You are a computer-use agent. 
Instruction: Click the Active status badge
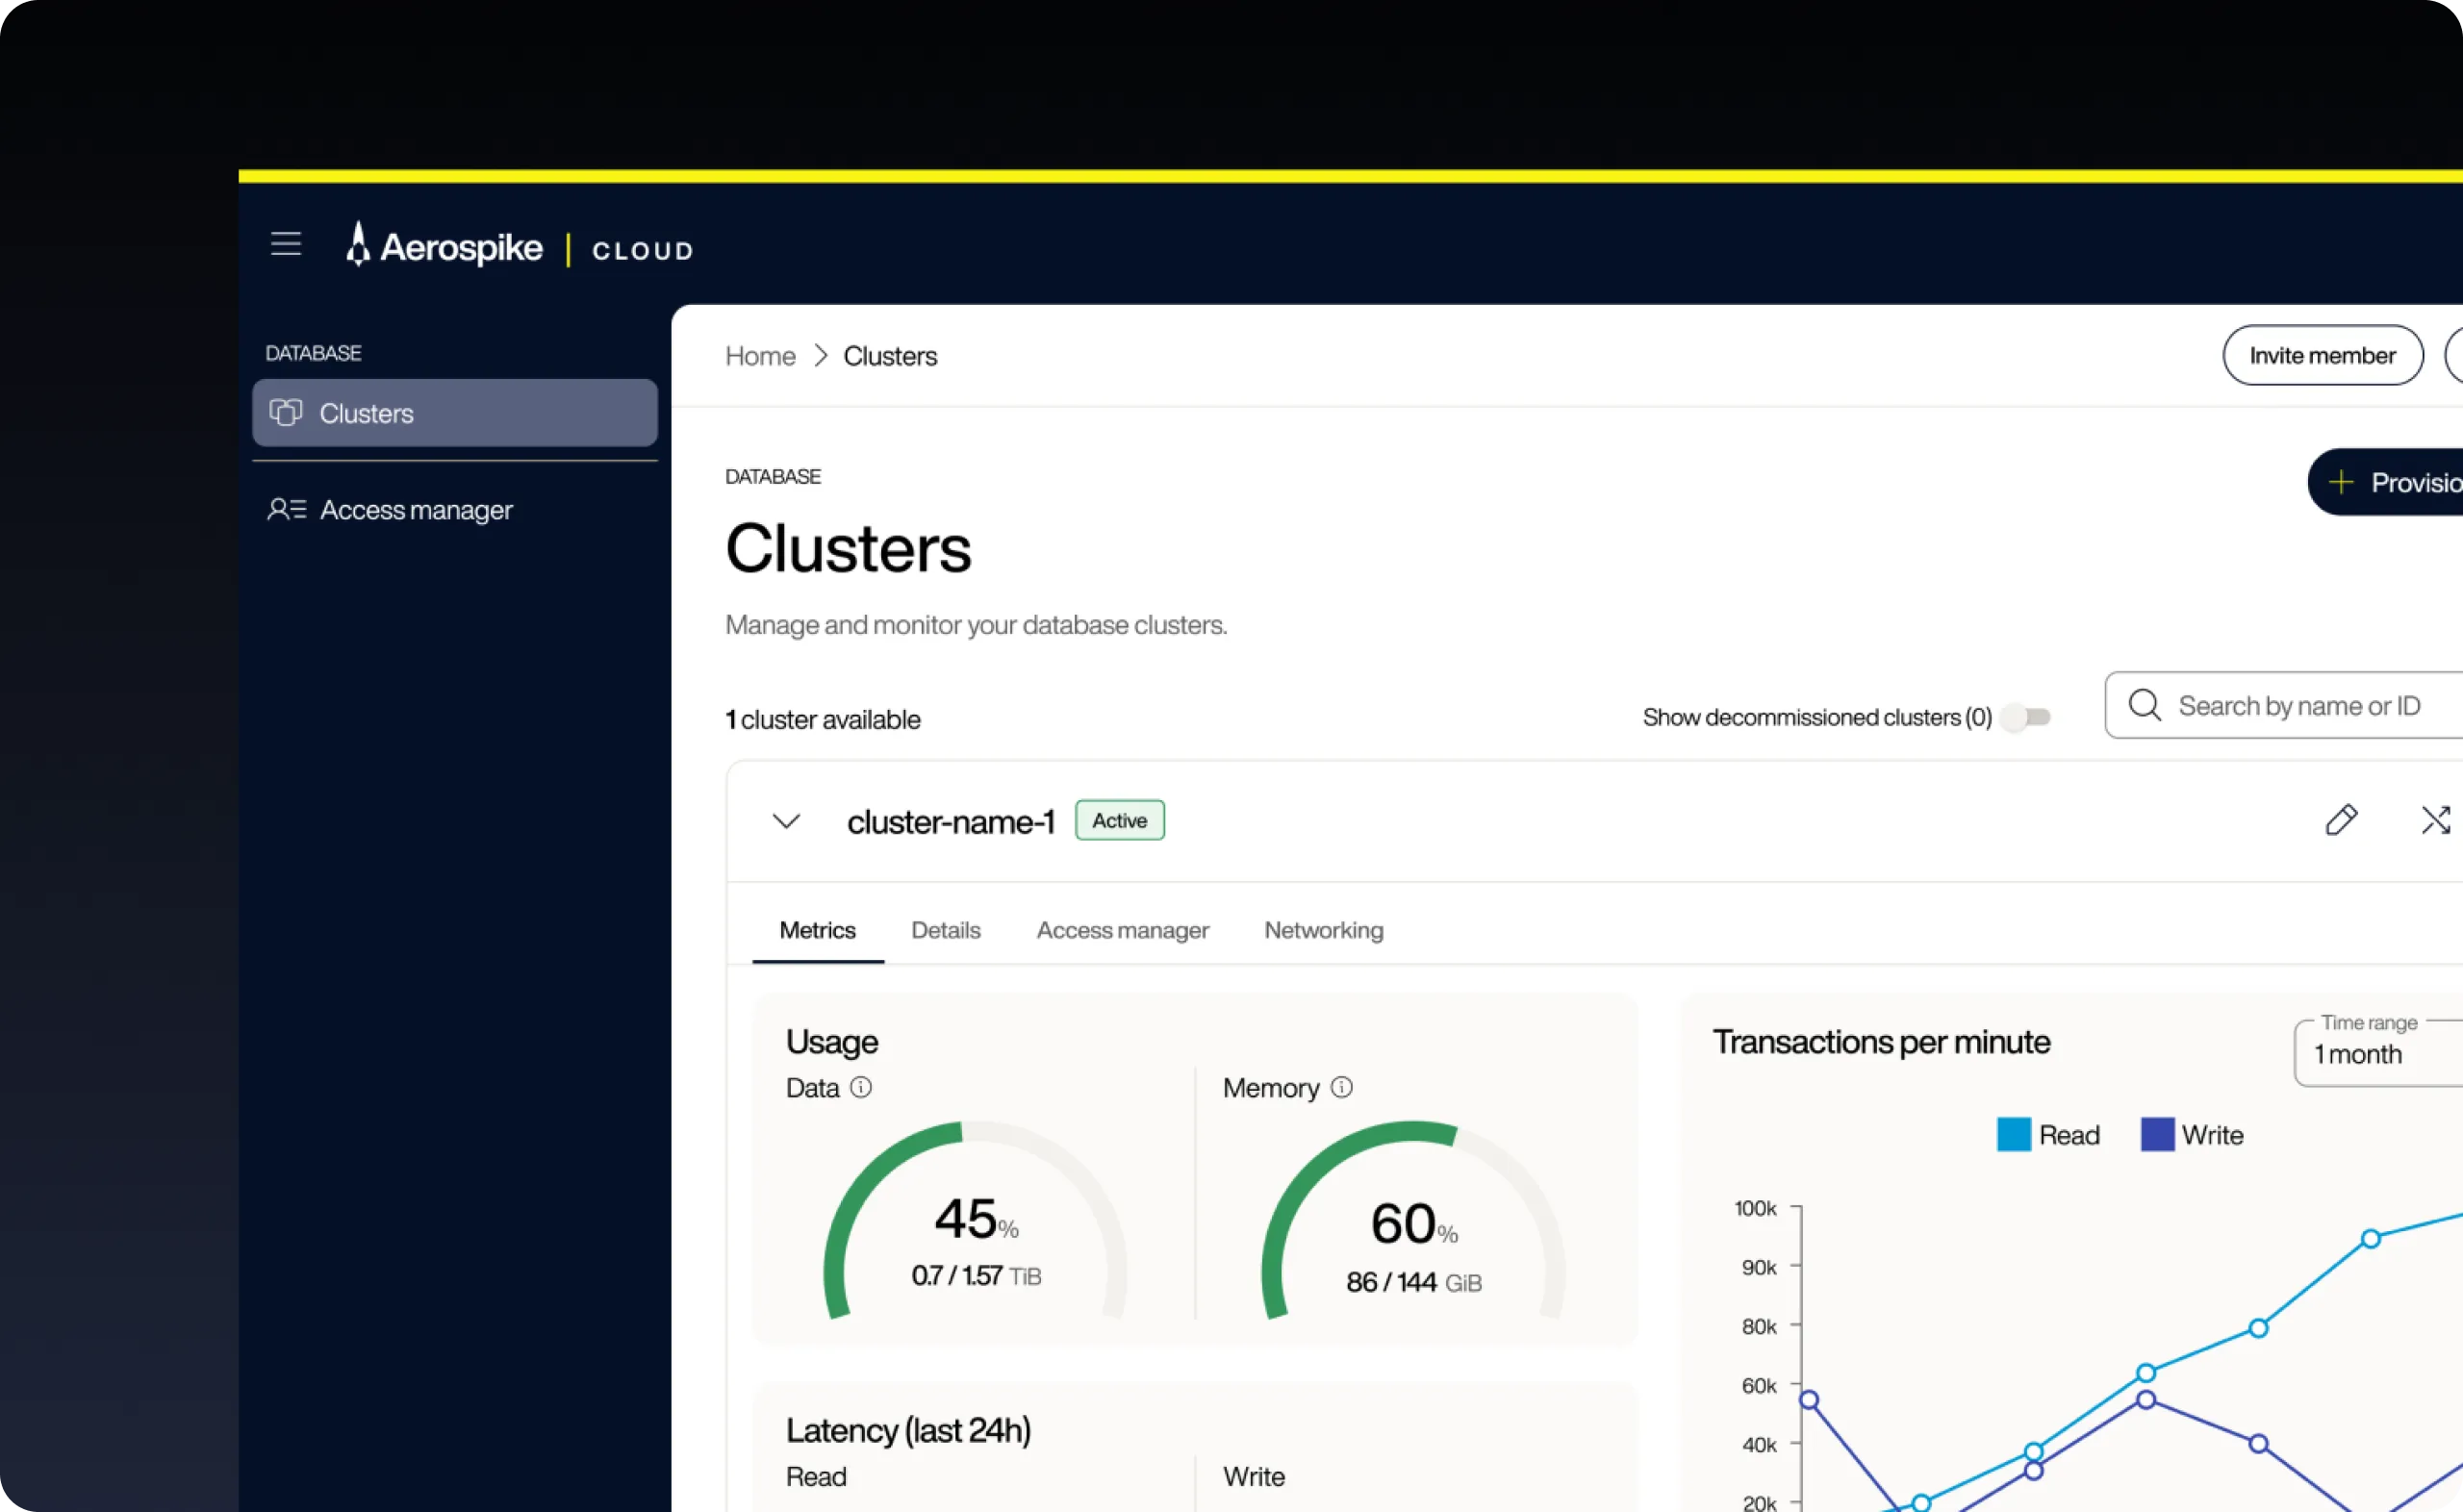[x=1120, y=820]
